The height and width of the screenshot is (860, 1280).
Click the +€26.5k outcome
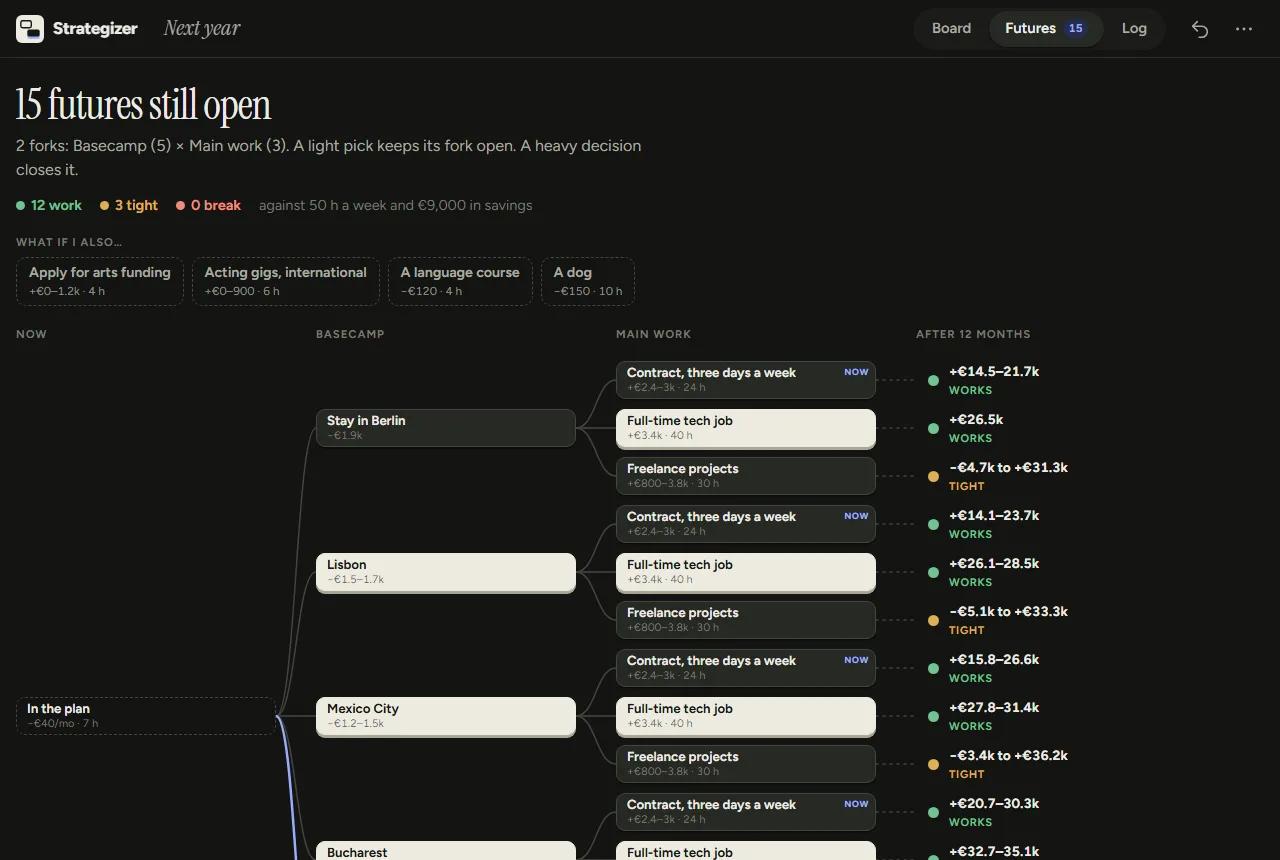[x=976, y=419]
